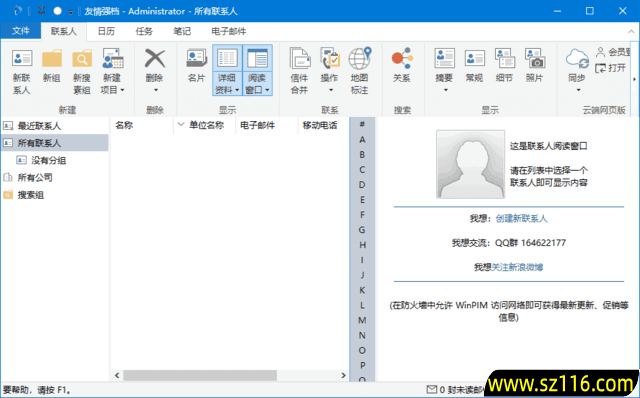640x398 pixels.
Task: Click the 打开 open button in cloud group
Action: point(611,68)
